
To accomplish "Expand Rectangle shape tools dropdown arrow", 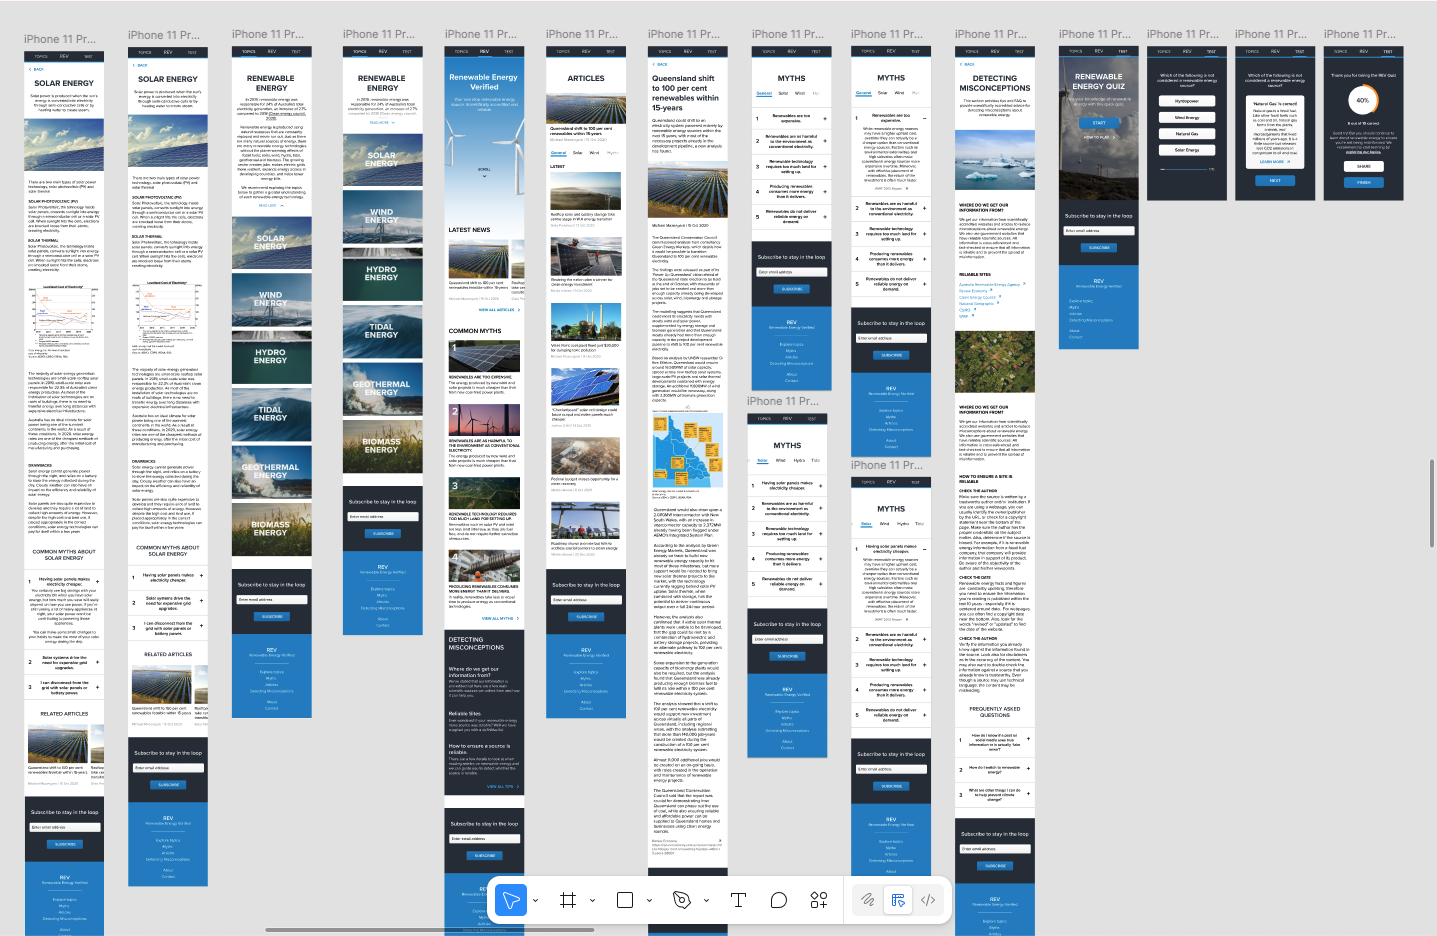I will 649,901.
